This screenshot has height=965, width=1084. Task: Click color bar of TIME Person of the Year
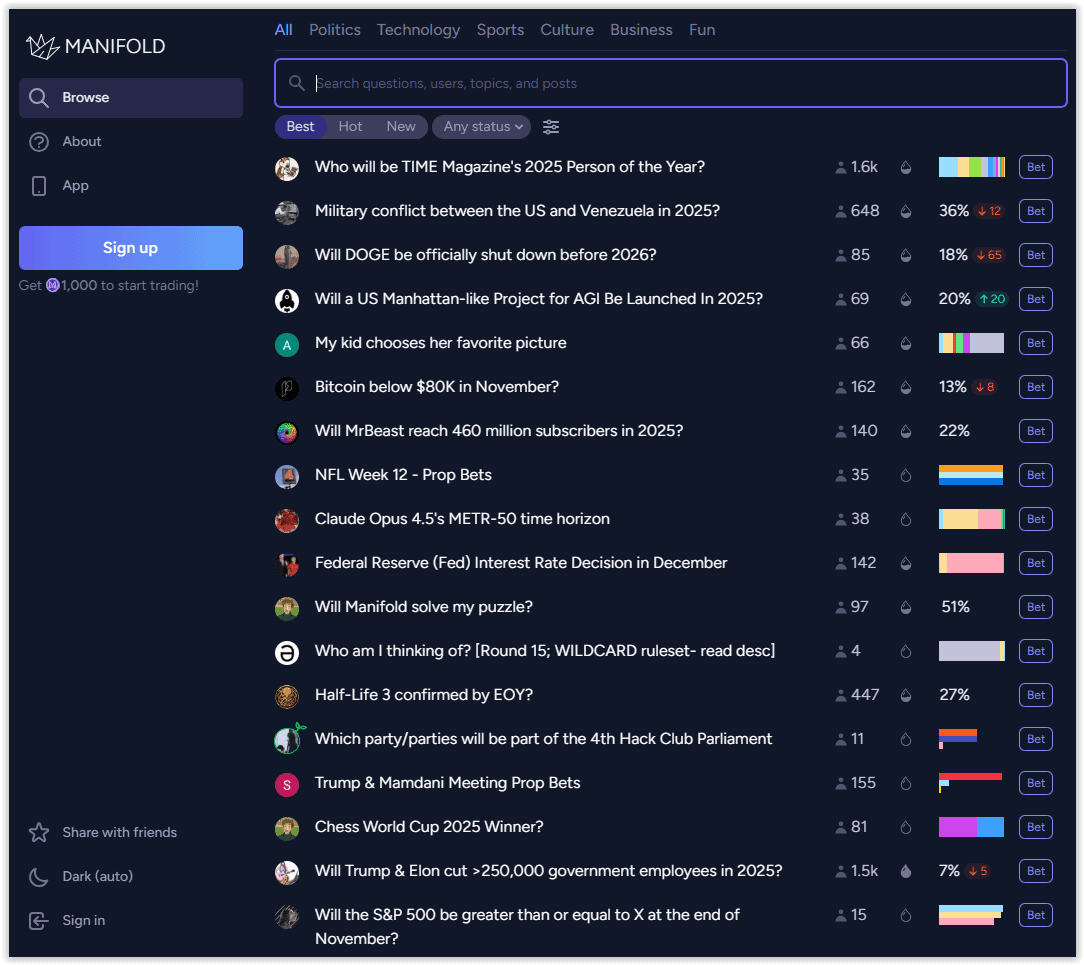[971, 167]
